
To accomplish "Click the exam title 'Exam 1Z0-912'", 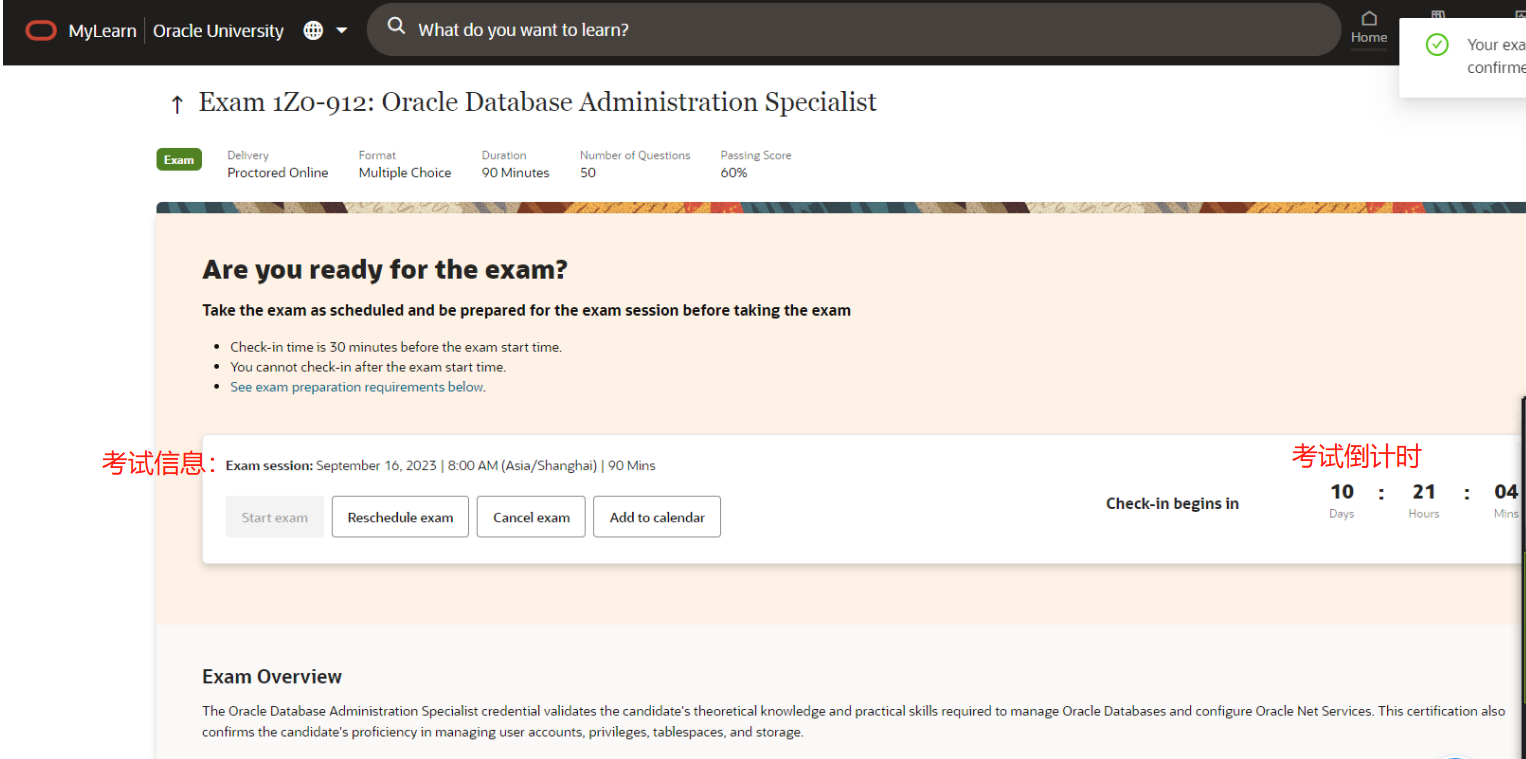I will [x=538, y=102].
